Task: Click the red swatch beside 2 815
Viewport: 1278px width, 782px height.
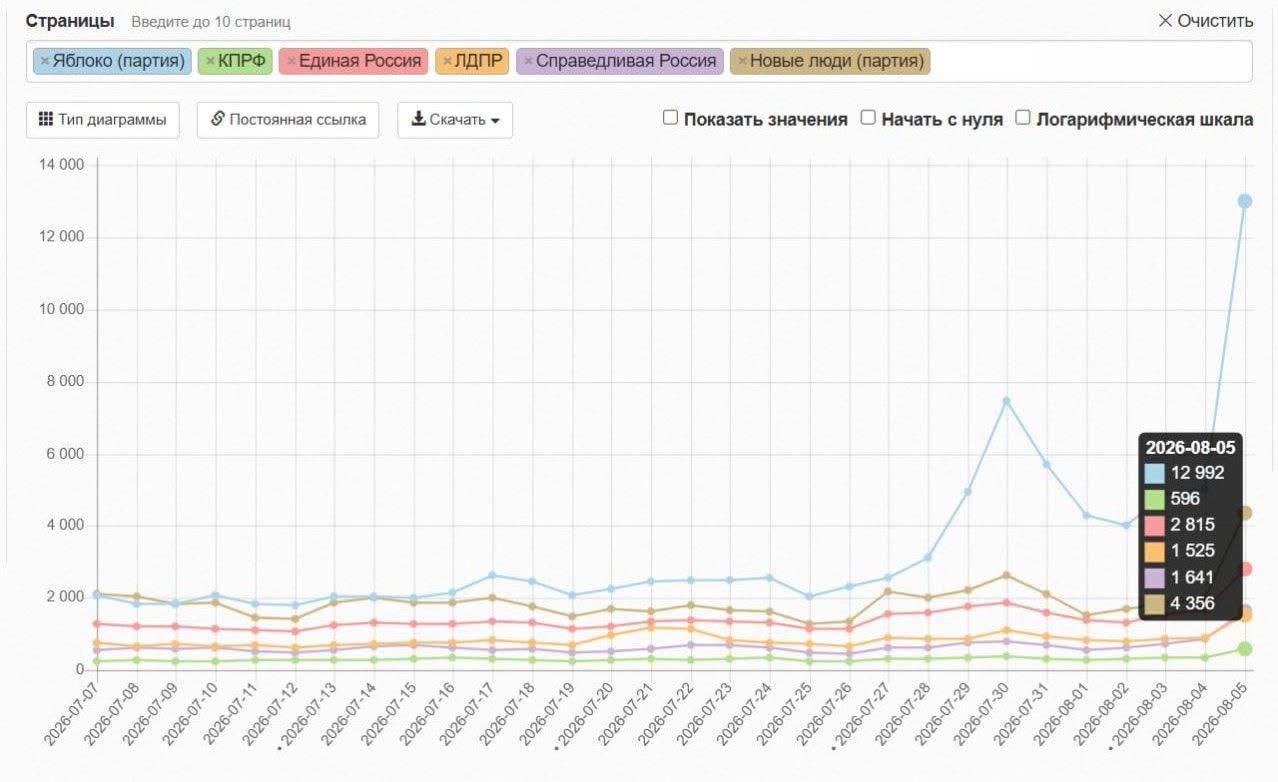Action: [1156, 525]
